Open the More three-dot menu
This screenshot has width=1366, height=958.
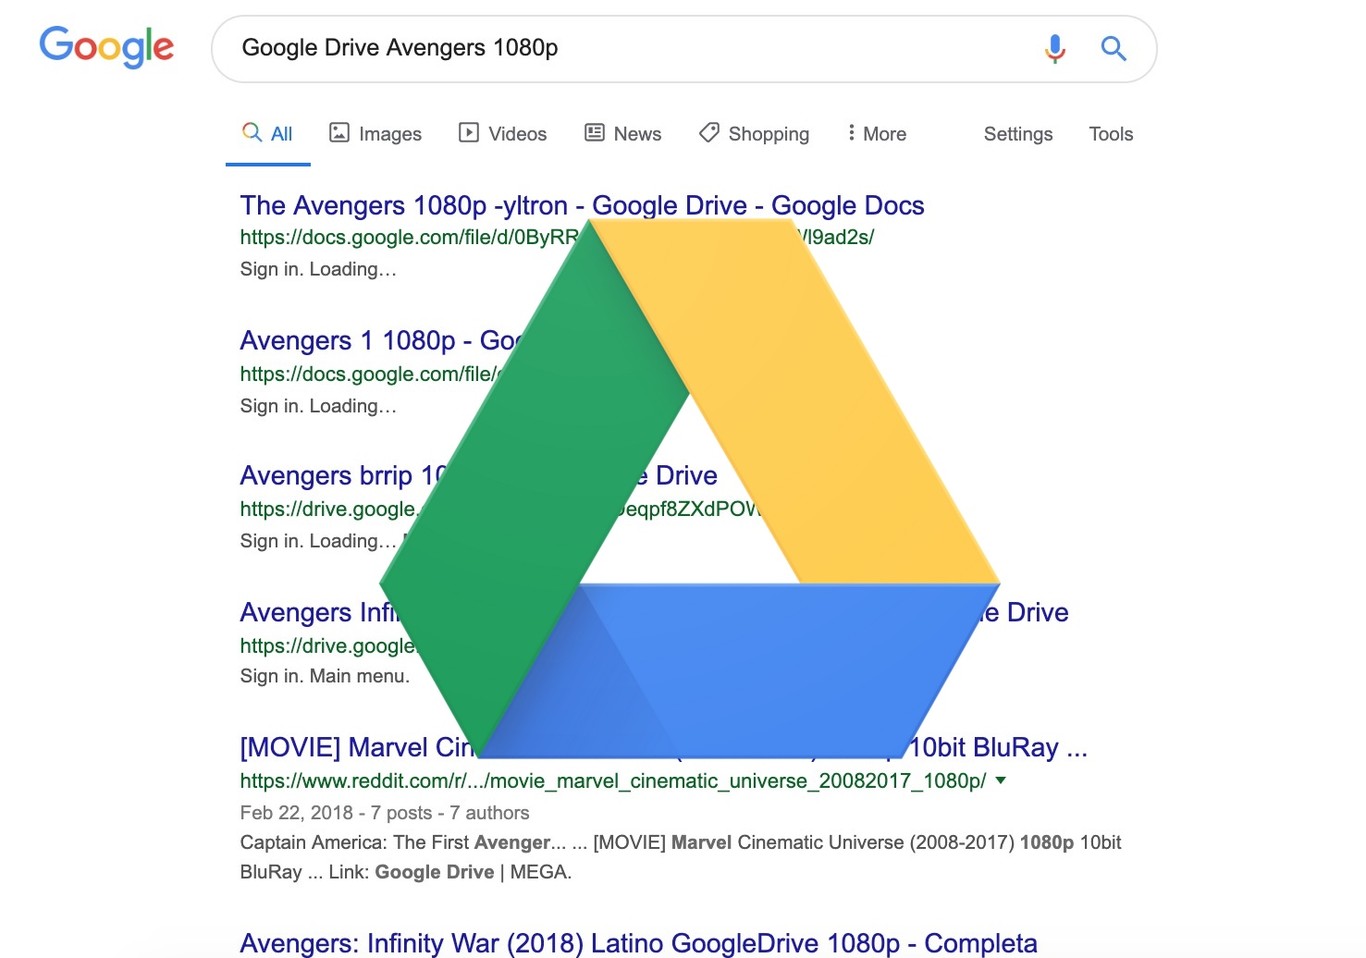(x=876, y=133)
